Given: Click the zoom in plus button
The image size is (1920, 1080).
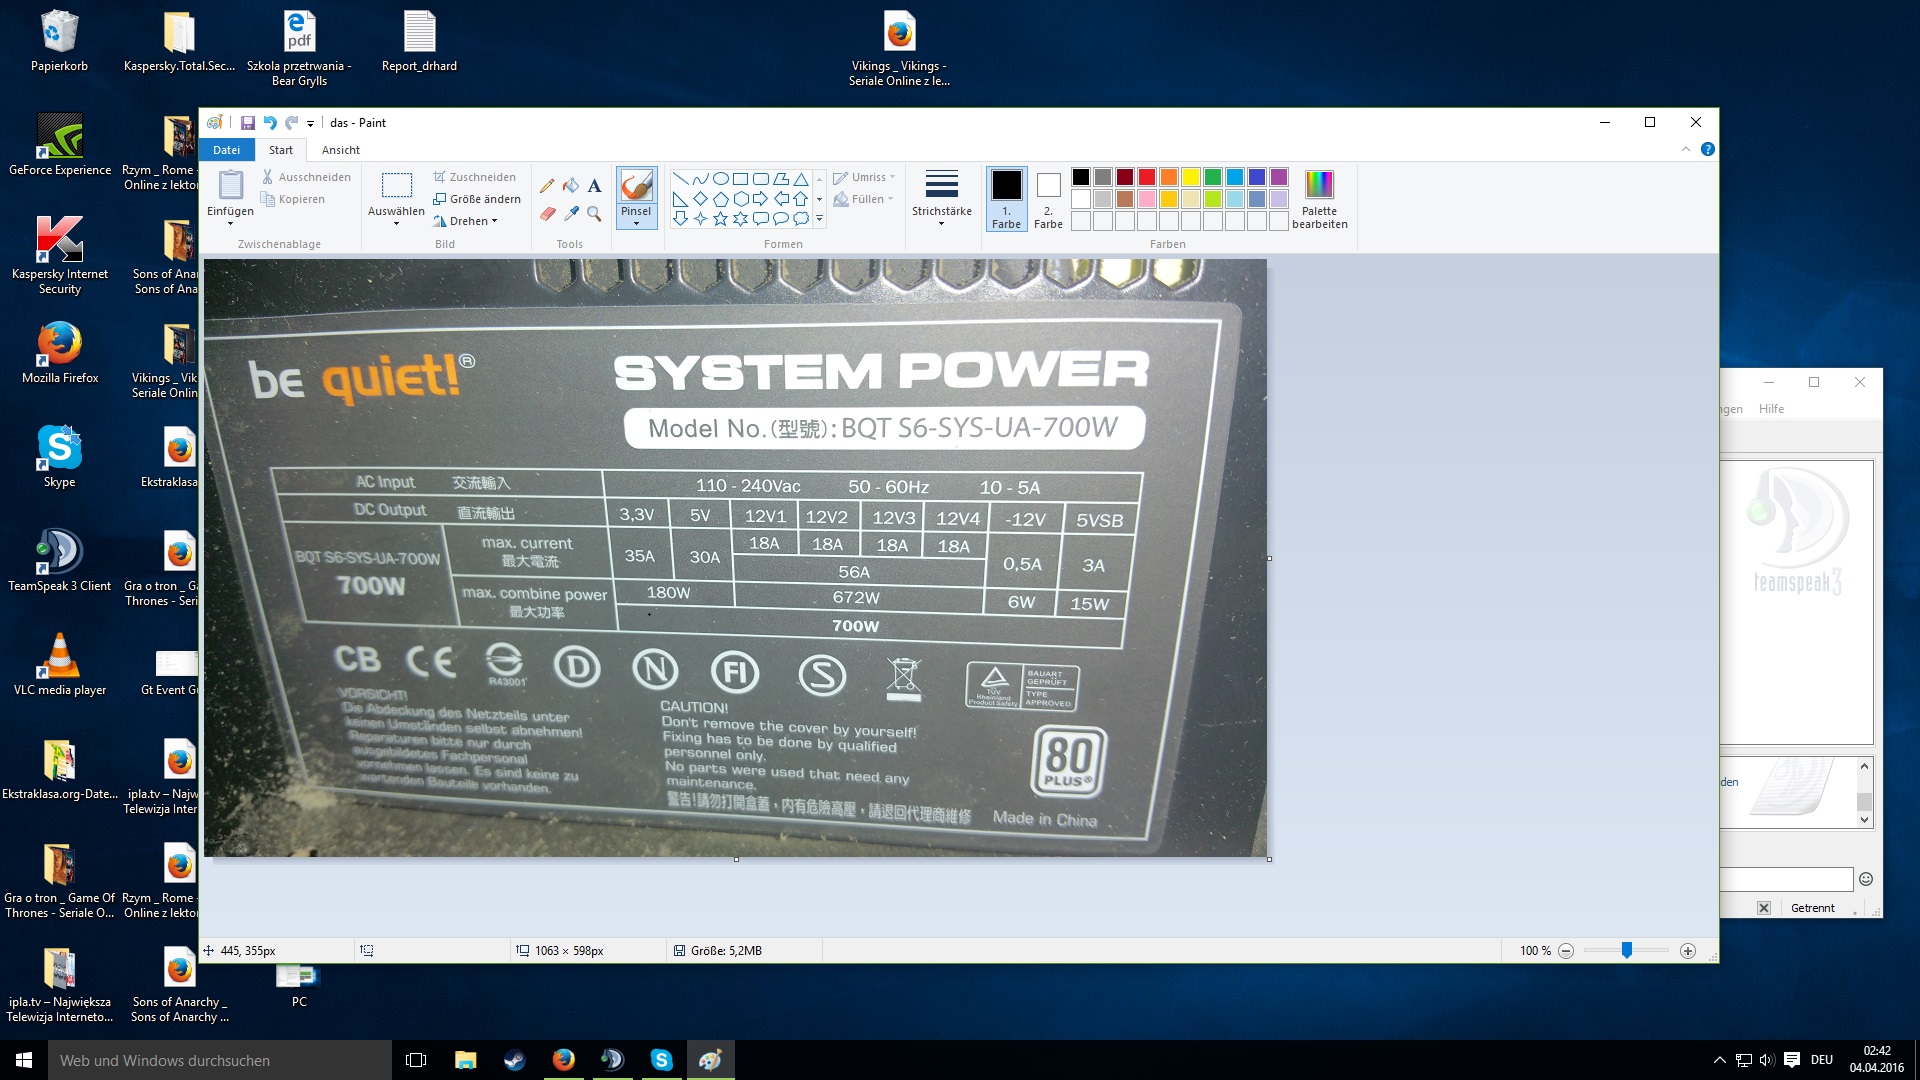Looking at the screenshot, I should [1688, 951].
